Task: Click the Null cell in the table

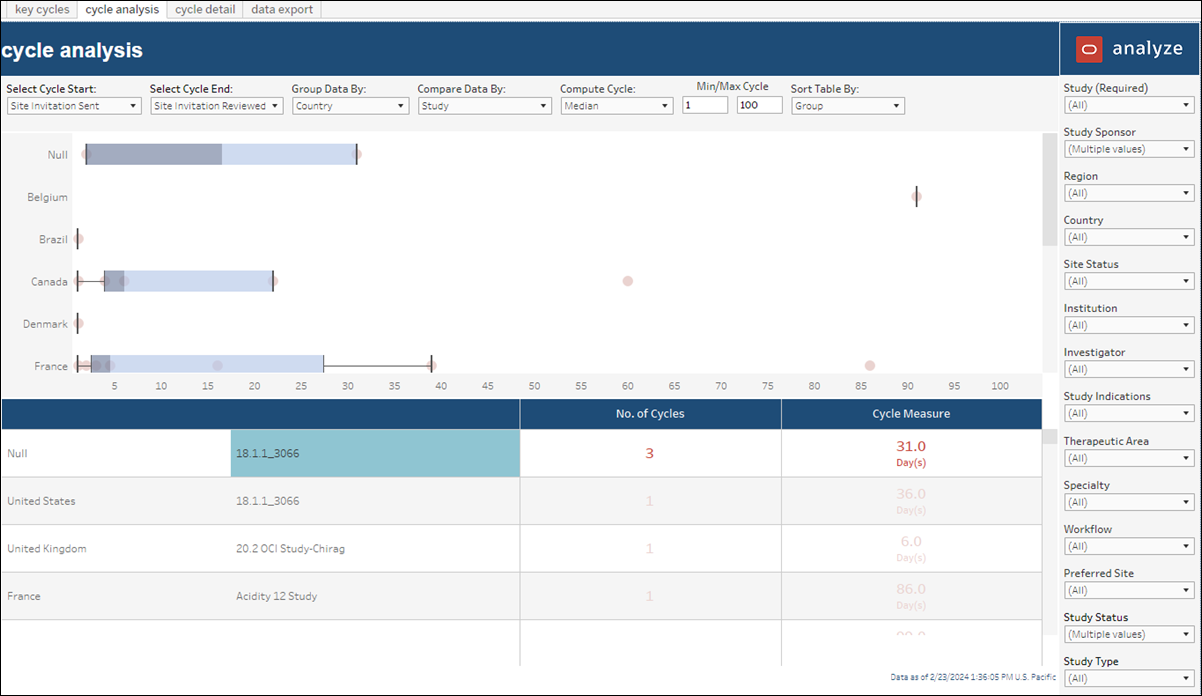Action: [116, 453]
